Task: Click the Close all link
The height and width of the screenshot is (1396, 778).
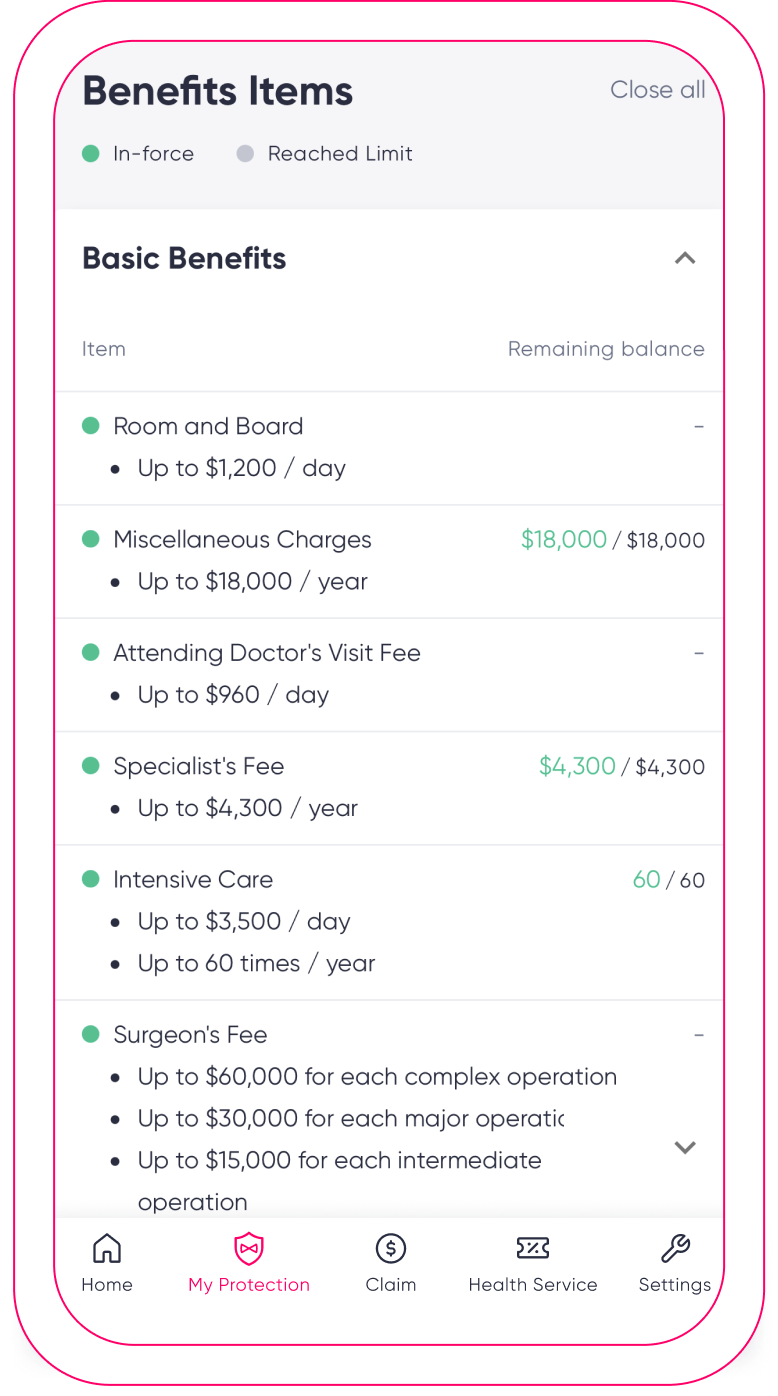Action: pyautogui.click(x=658, y=90)
